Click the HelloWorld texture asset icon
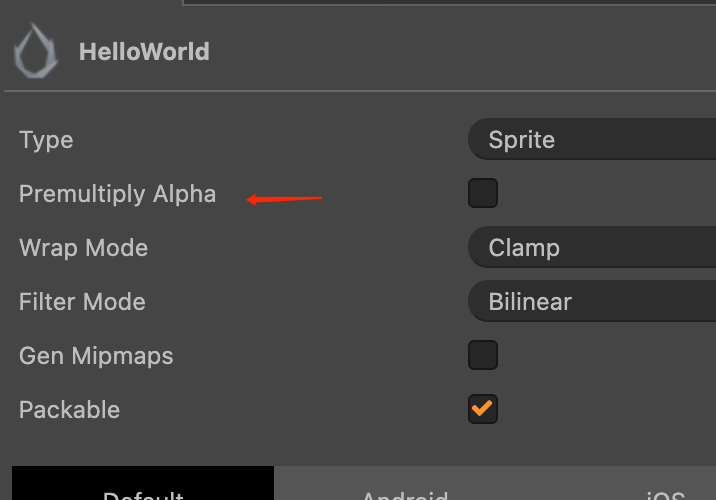Viewport: 716px width, 500px height. [35, 52]
